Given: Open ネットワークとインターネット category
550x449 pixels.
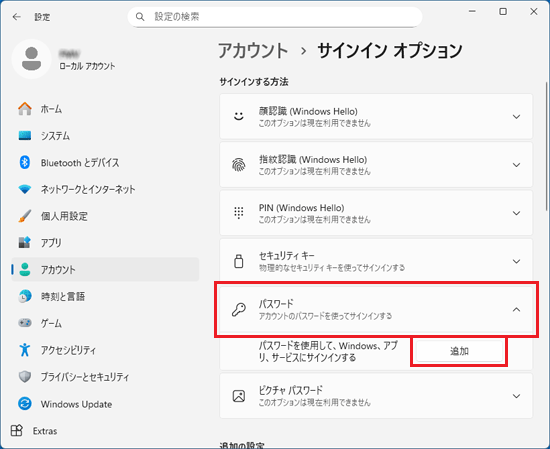Looking at the screenshot, I should [x=105, y=189].
